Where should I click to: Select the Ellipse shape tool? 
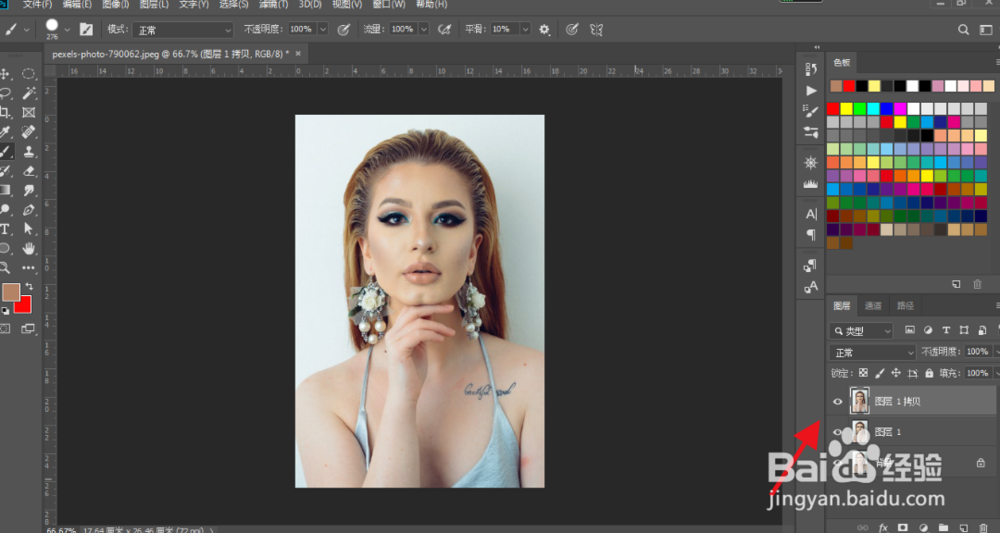click(5, 248)
